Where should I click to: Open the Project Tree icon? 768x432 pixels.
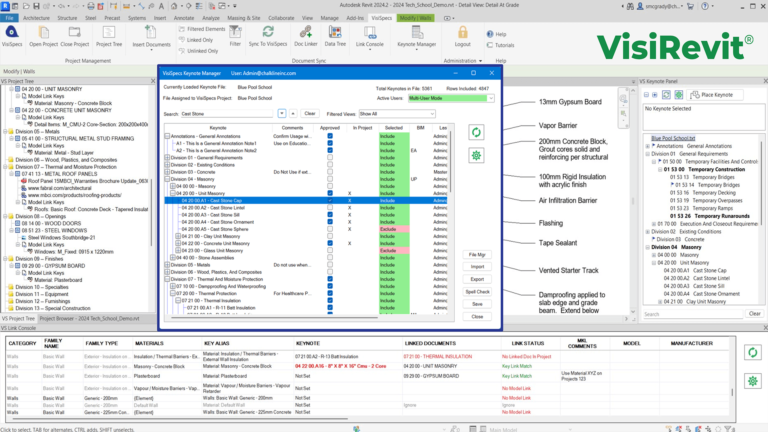tap(111, 34)
